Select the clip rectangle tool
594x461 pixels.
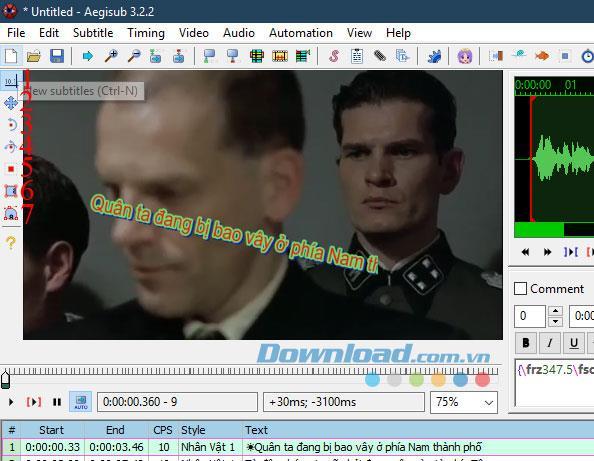click(11, 191)
